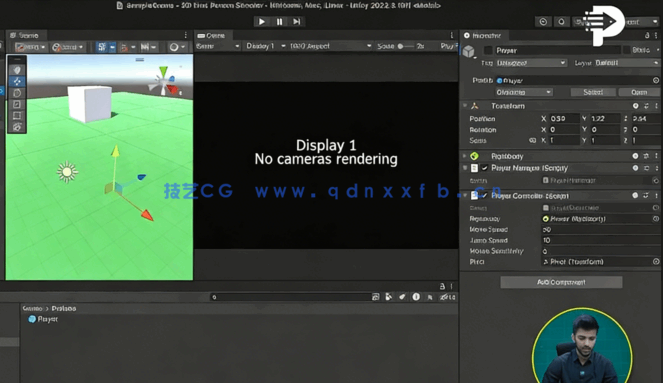This screenshot has width=663, height=383.
Task: Open Player Manager script preset icon
Action: (646, 168)
